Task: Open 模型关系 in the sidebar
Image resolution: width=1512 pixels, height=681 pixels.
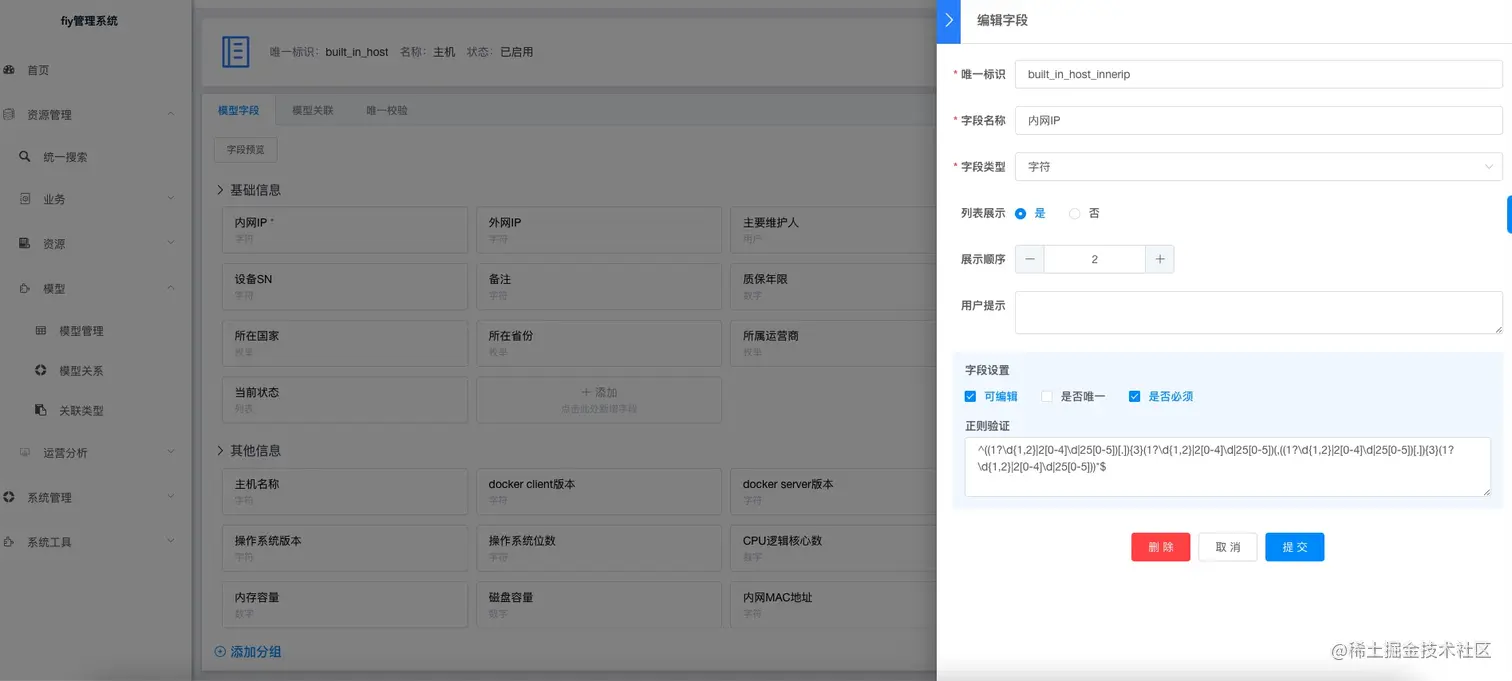Action: (x=81, y=370)
